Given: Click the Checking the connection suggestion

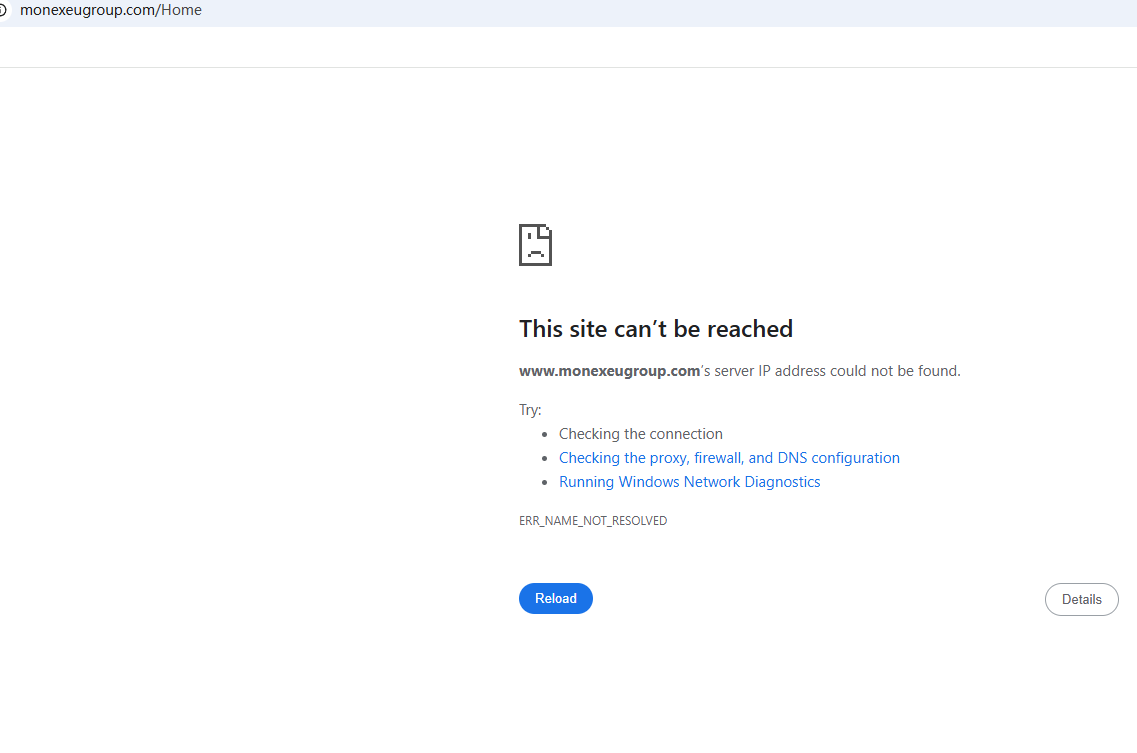Looking at the screenshot, I should [640, 434].
